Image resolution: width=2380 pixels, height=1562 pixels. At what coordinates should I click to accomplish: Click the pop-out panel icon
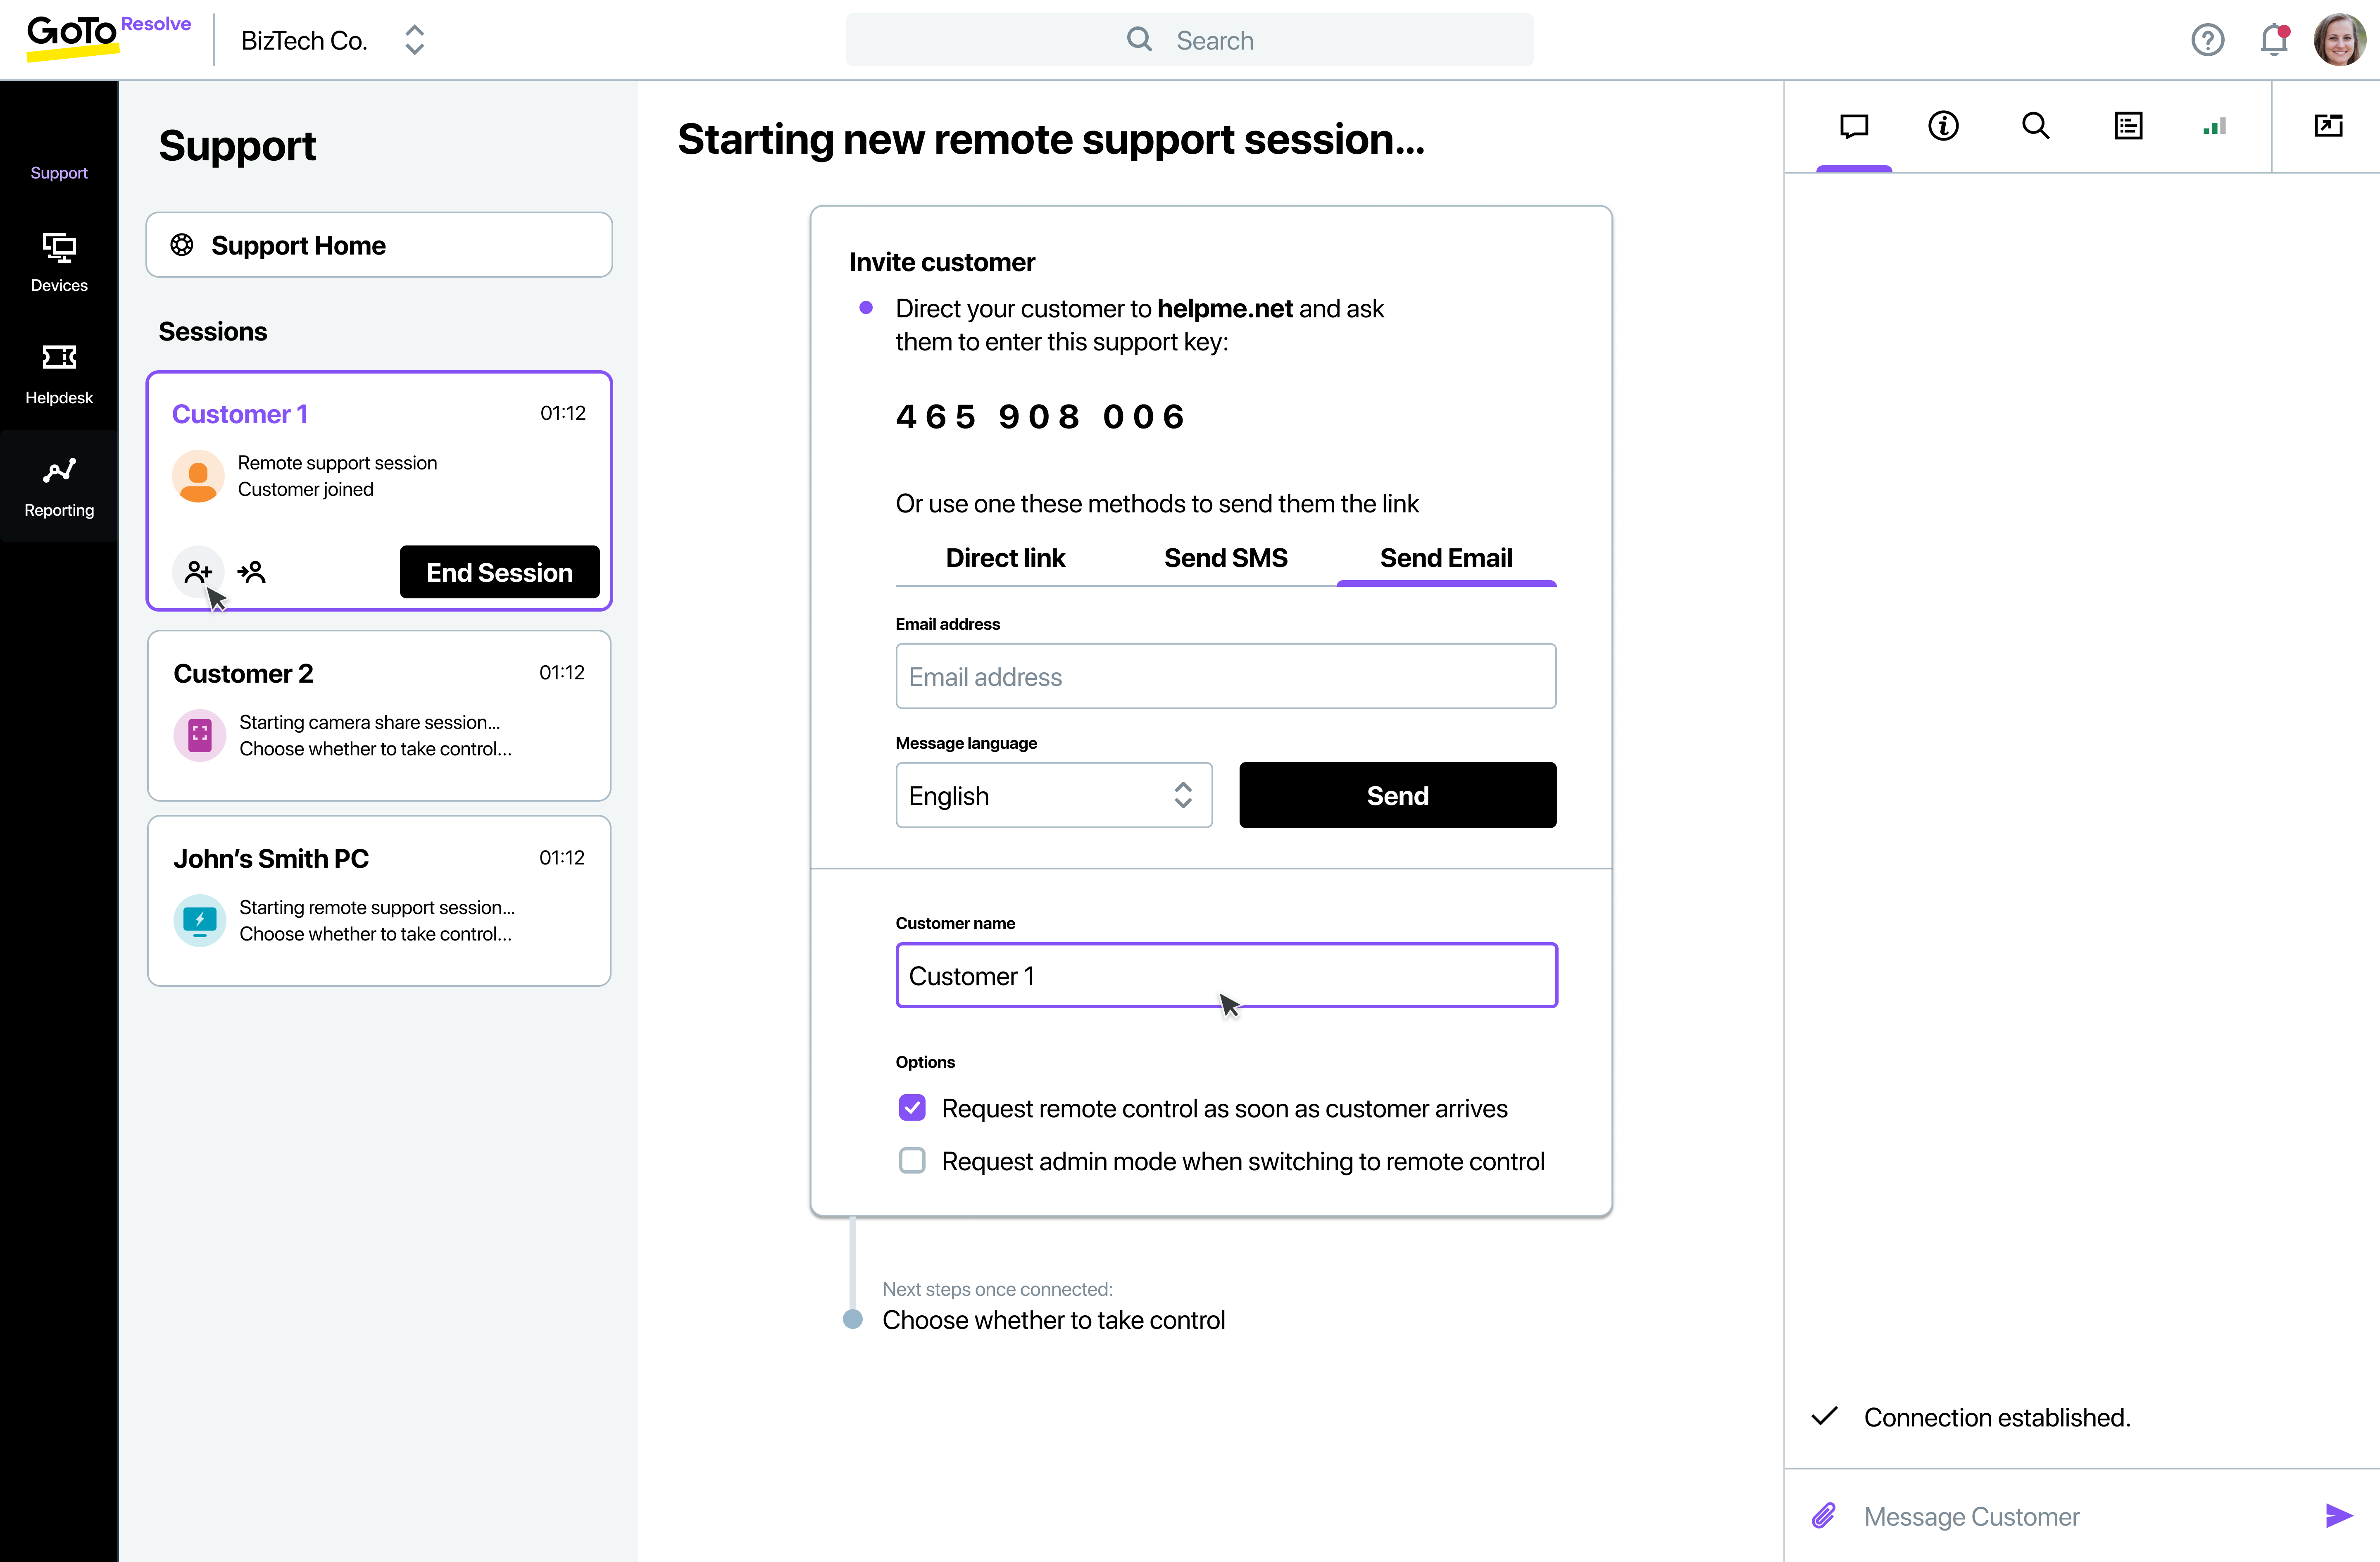click(x=2328, y=126)
